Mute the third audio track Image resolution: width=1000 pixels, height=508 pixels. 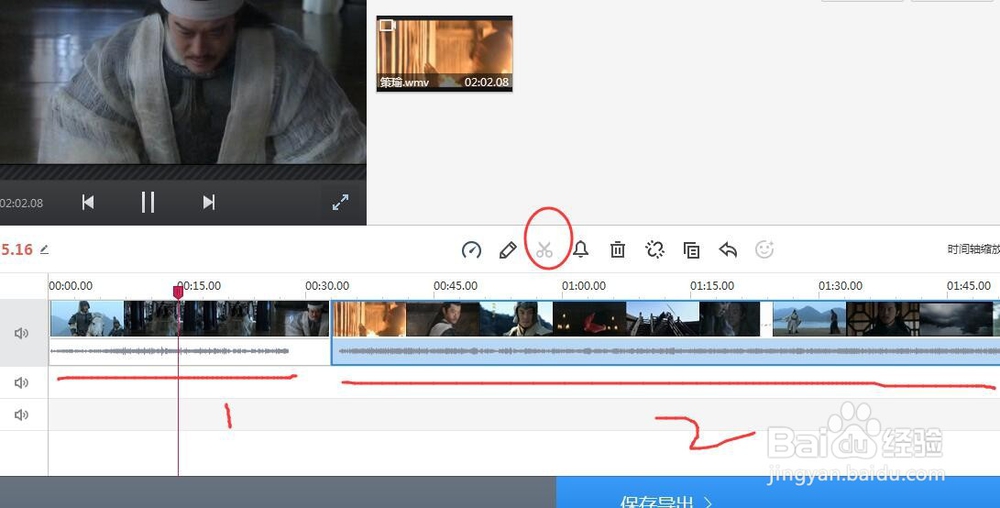(22, 415)
